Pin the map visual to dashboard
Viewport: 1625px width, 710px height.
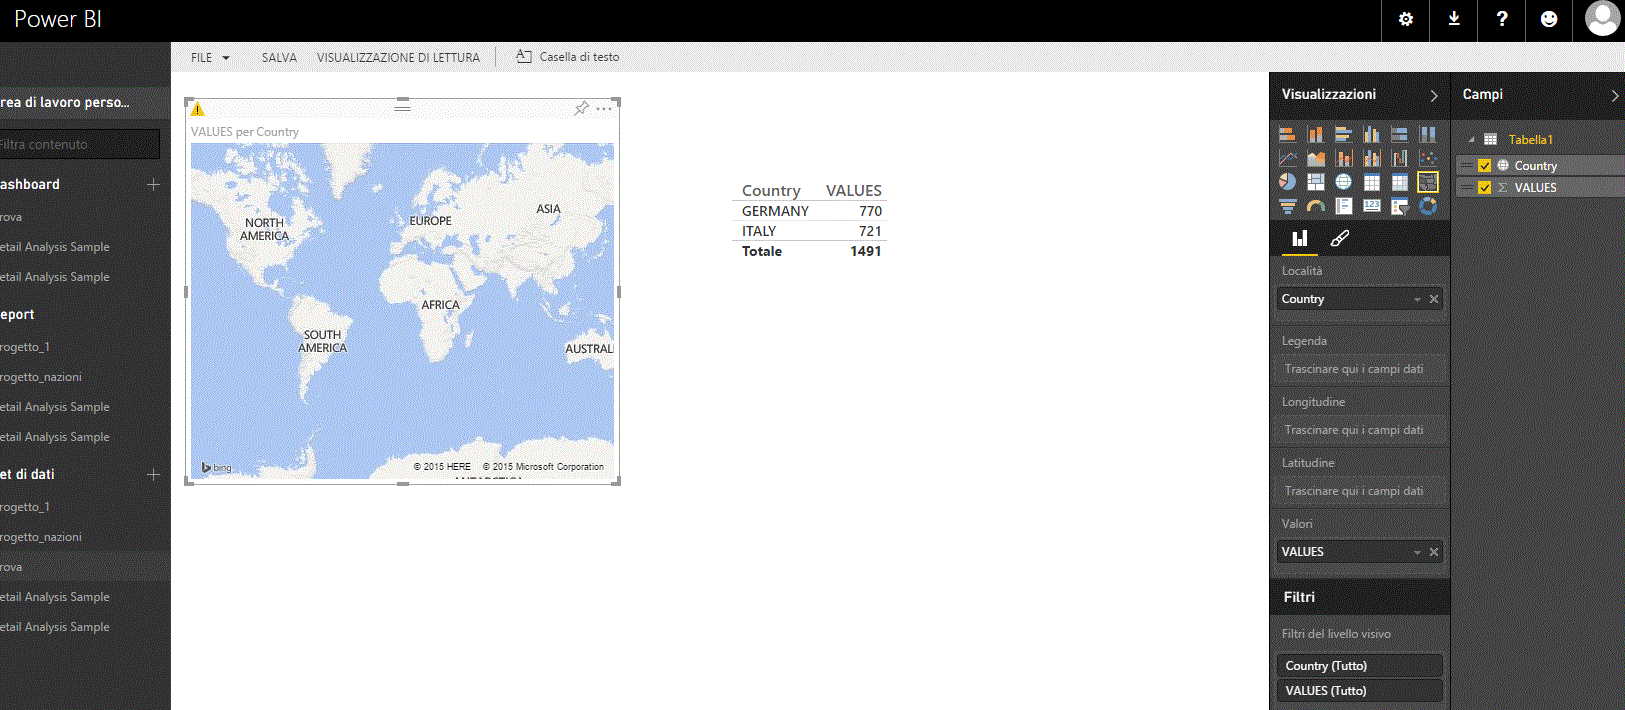point(581,108)
